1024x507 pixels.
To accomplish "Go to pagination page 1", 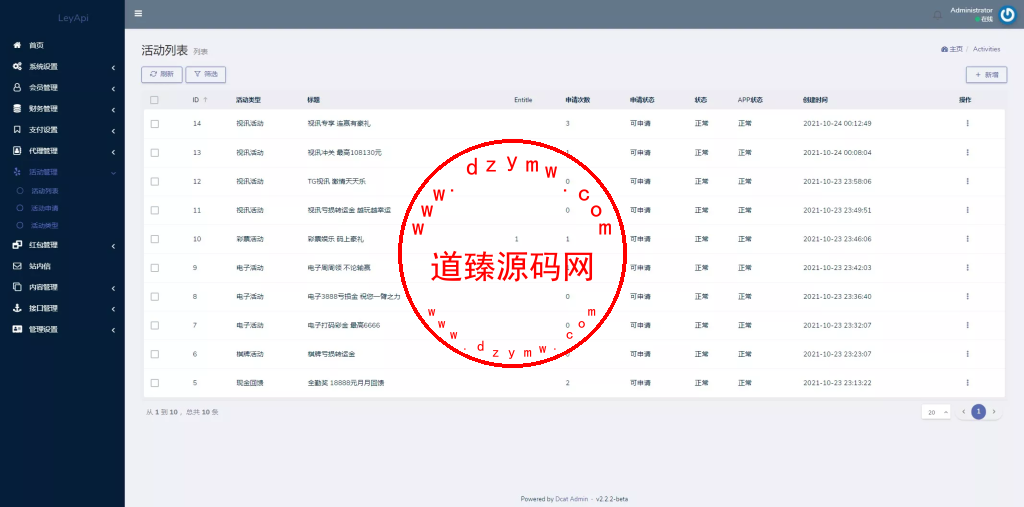I will click(x=978, y=412).
